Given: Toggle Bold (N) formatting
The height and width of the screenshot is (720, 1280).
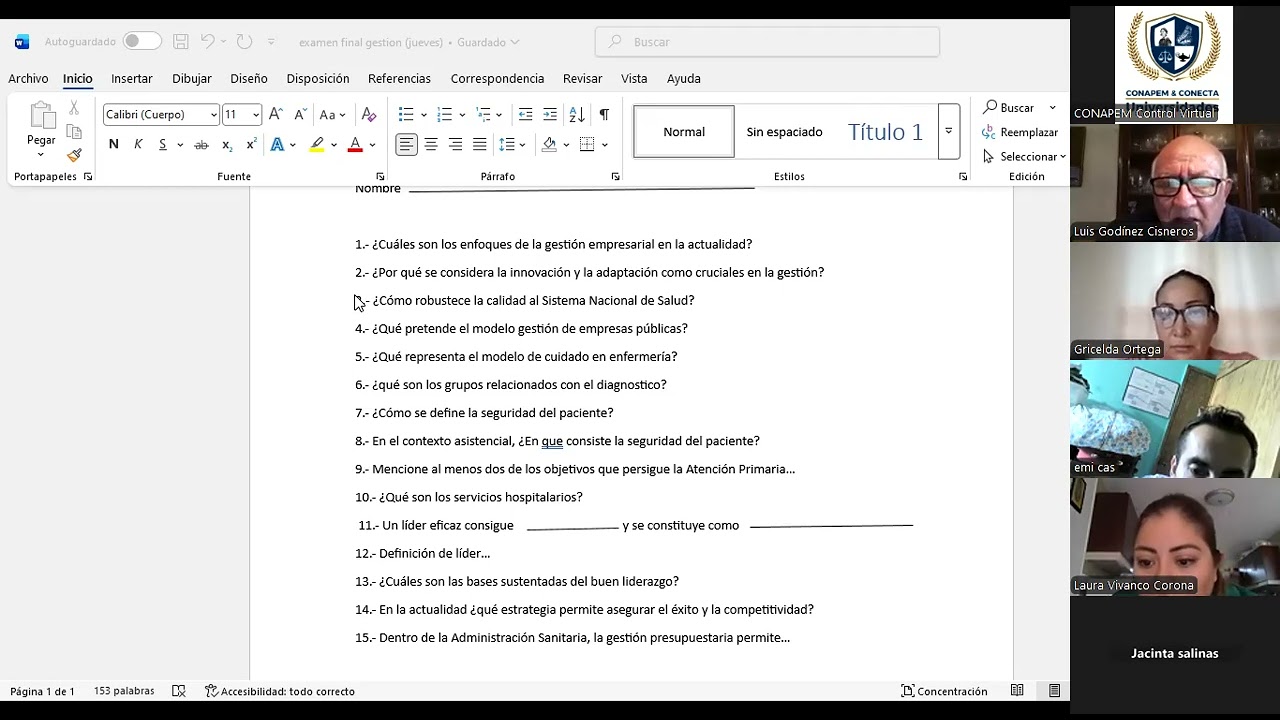Looking at the screenshot, I should [x=114, y=145].
